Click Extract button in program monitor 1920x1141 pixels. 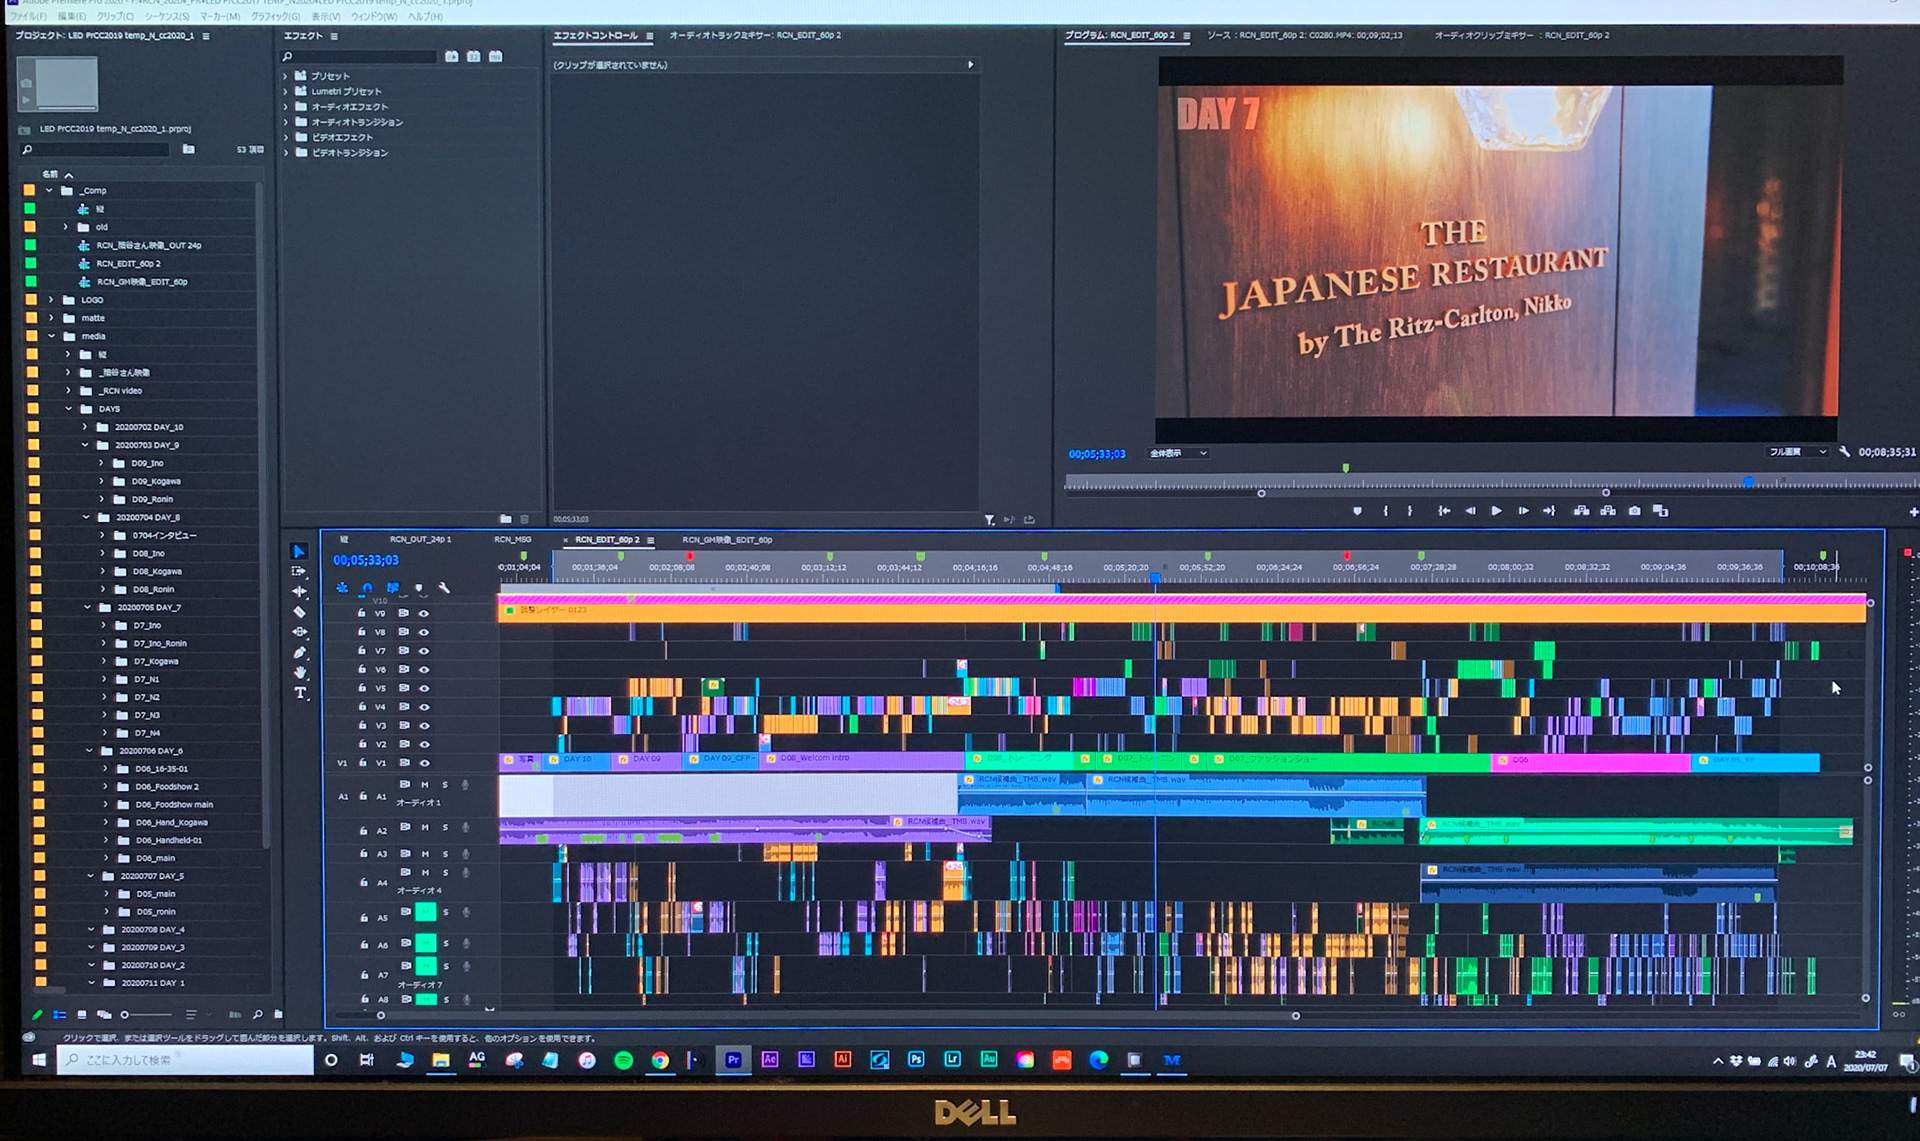1608,511
